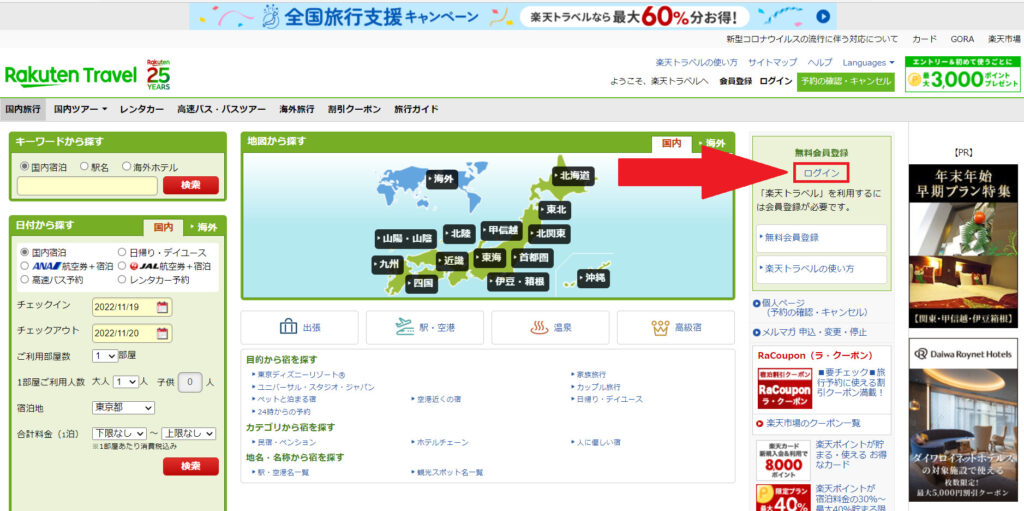The width and height of the screenshot is (1024, 511).
Task: Select 北陸 region on the map
Action: click(x=459, y=233)
